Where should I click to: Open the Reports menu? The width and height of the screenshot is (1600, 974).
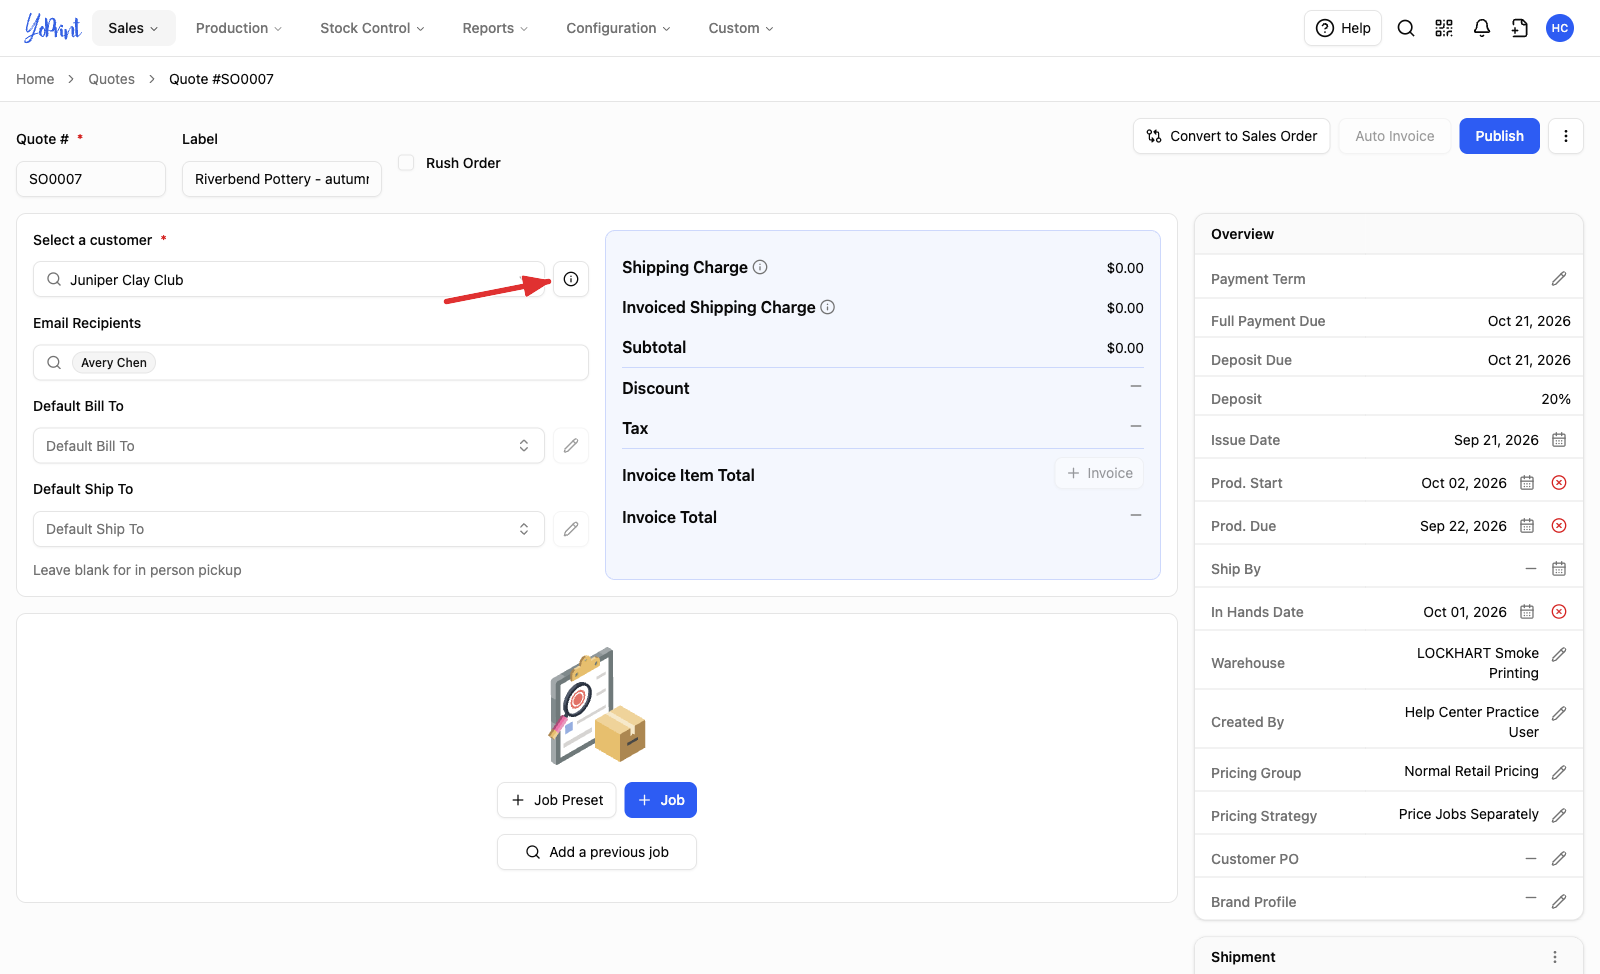[x=495, y=28]
